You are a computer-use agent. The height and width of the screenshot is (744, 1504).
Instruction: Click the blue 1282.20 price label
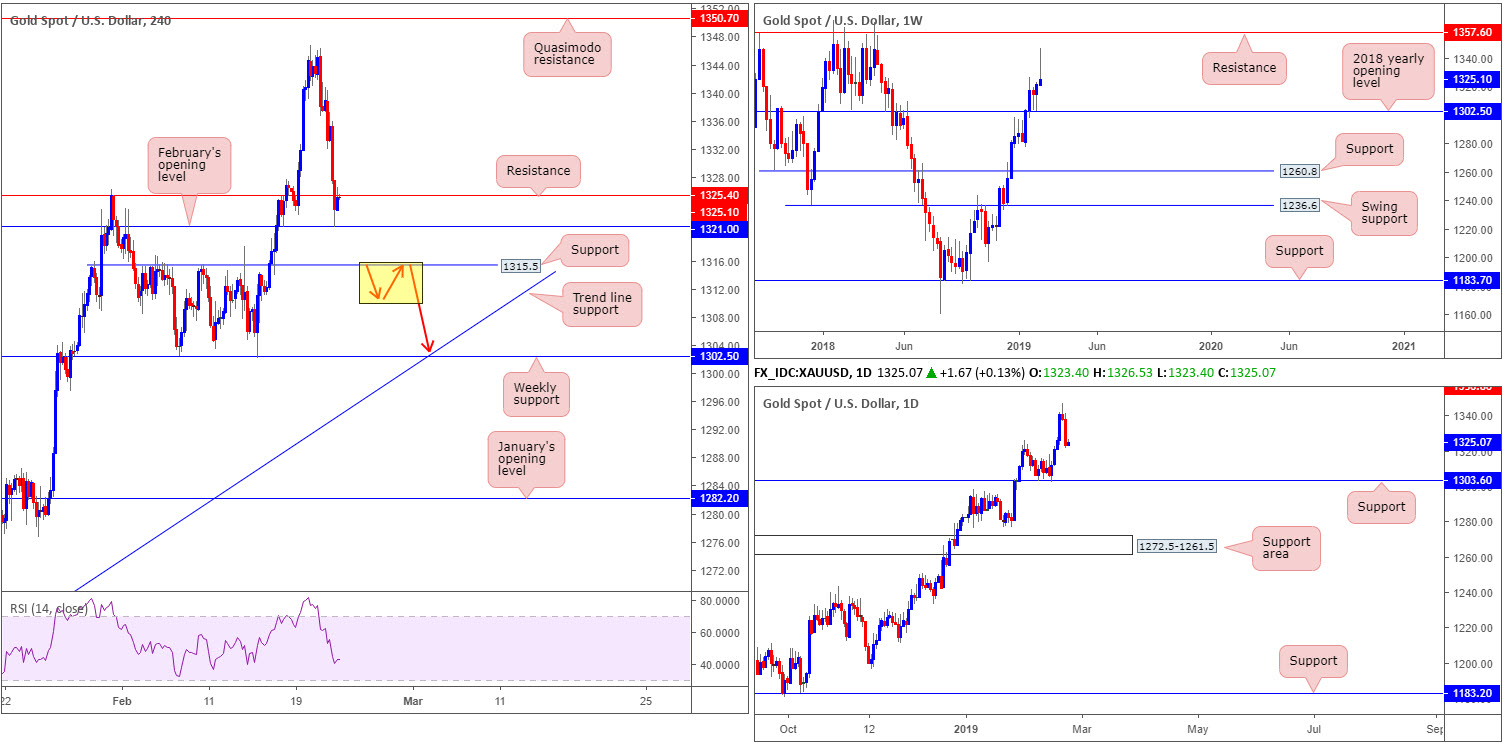click(x=720, y=498)
